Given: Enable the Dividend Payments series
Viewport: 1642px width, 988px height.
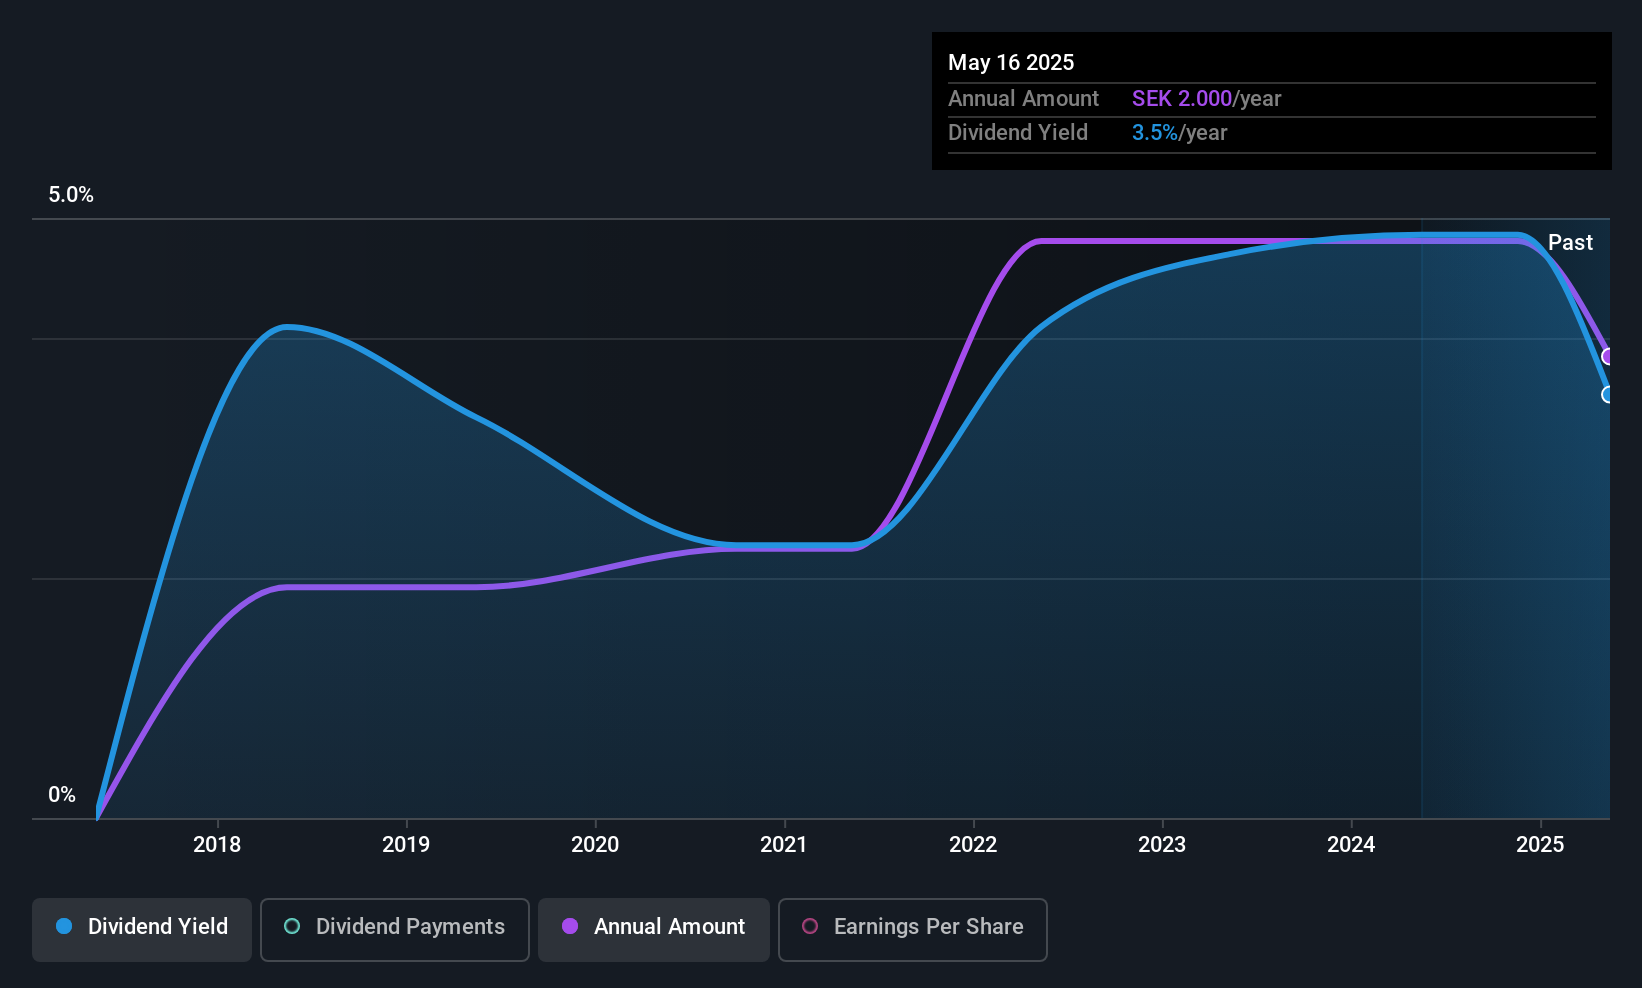Looking at the screenshot, I should click(395, 929).
